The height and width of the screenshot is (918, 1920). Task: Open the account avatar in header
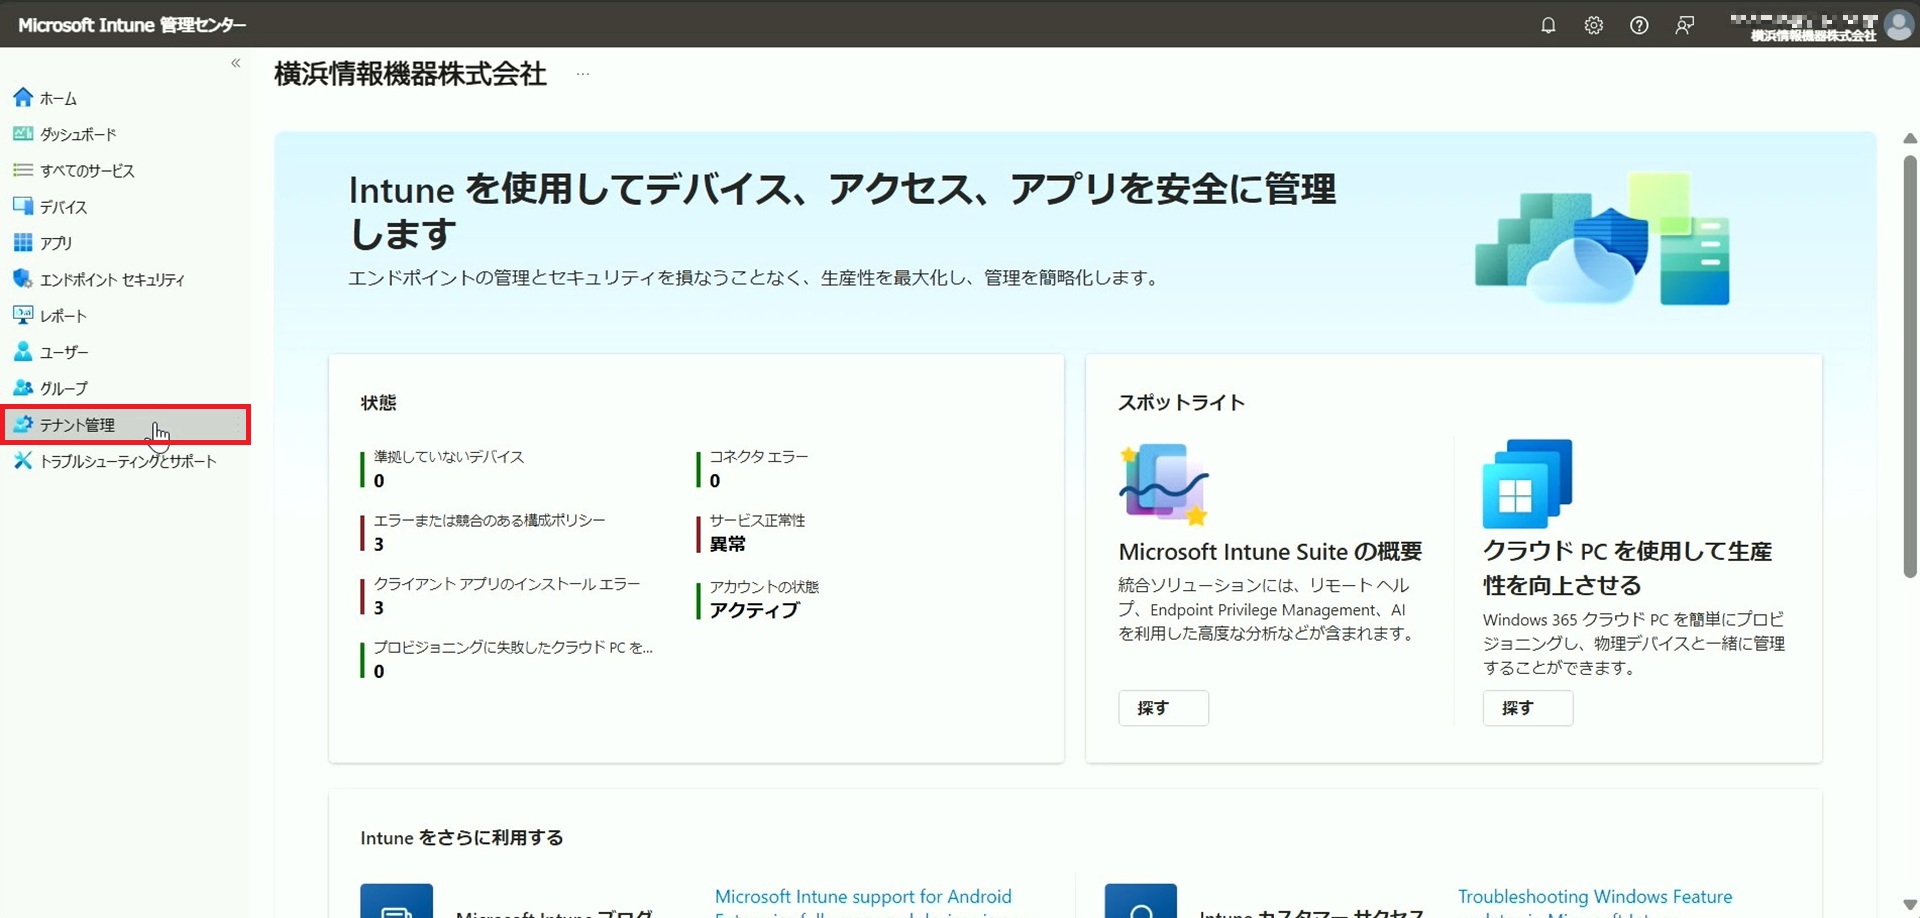[1898, 25]
